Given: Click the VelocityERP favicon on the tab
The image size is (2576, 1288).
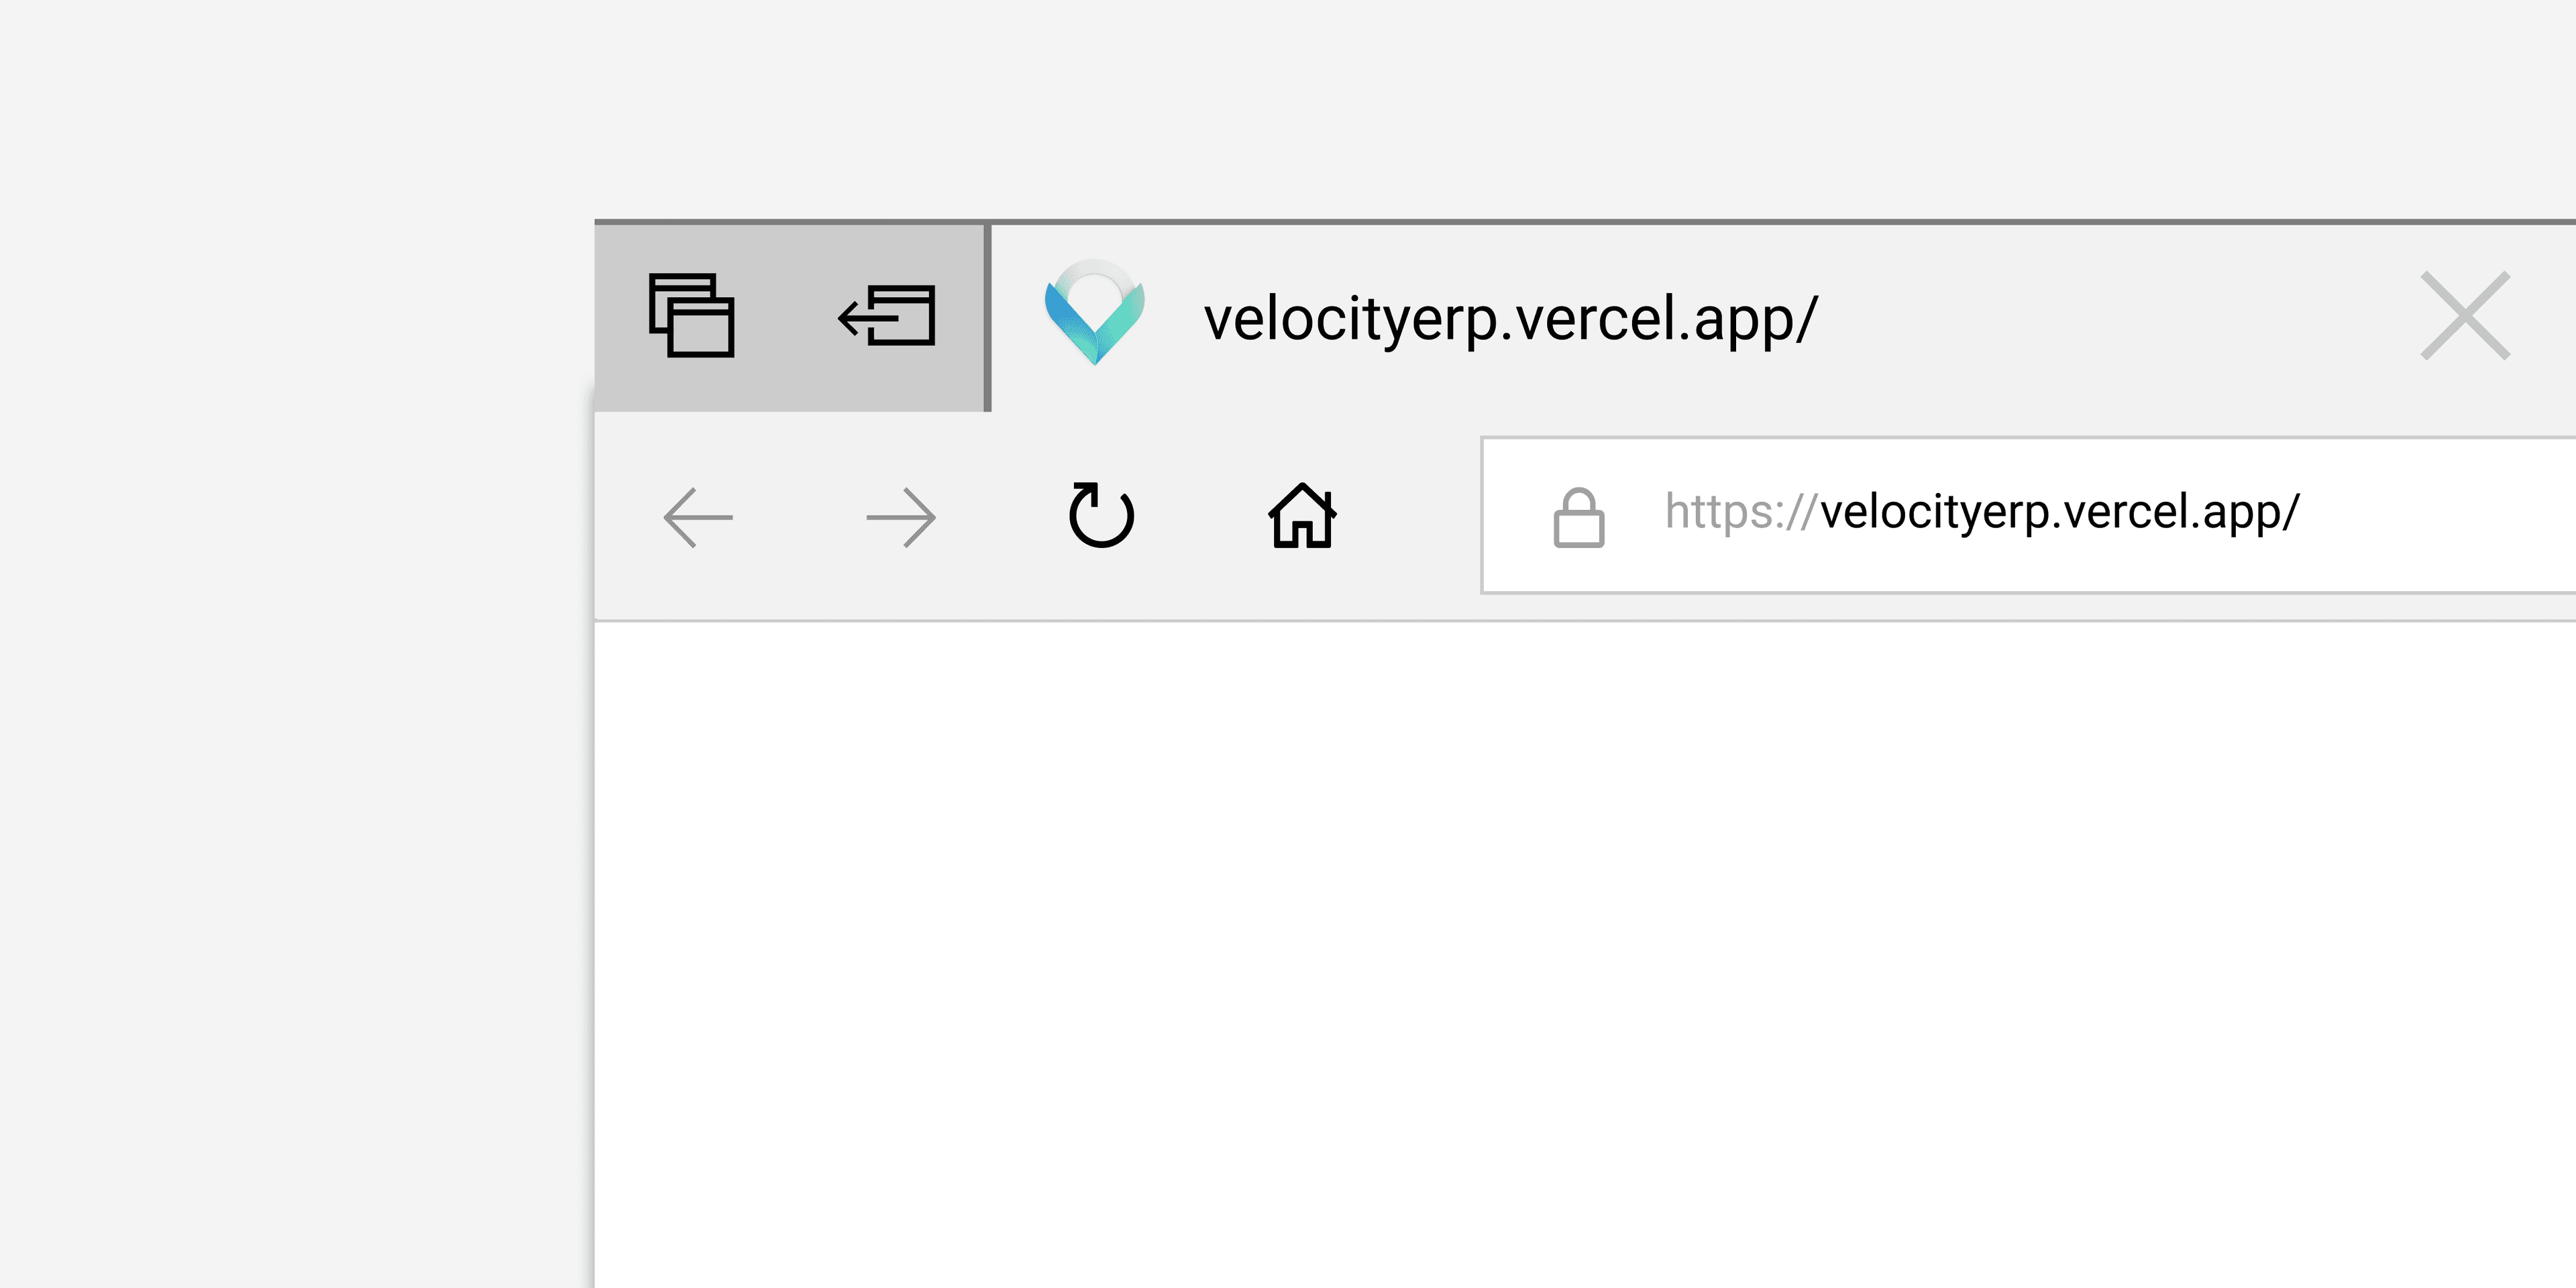Looking at the screenshot, I should (x=1094, y=313).
